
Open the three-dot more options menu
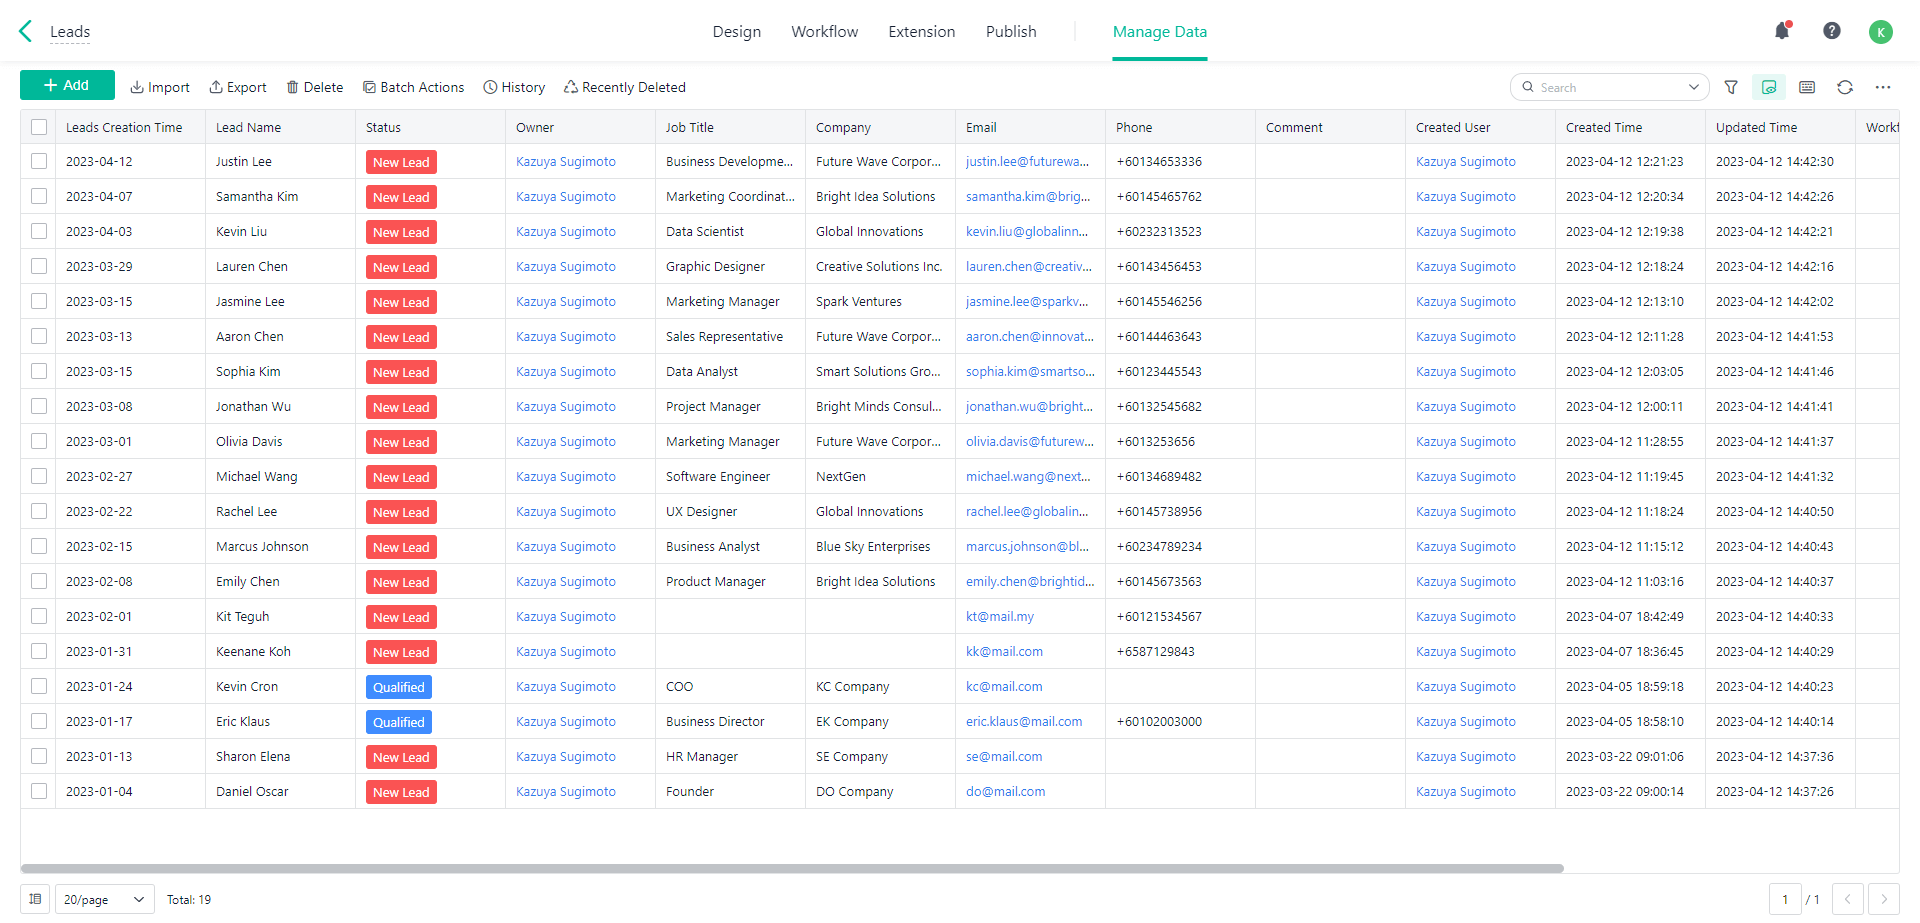click(1883, 87)
